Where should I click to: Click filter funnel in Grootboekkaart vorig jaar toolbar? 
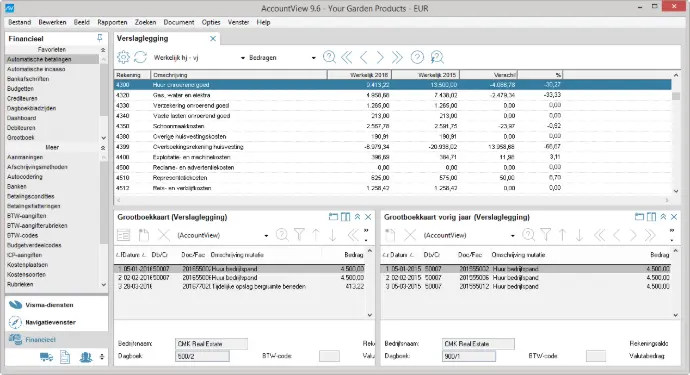pyautogui.click(x=546, y=235)
